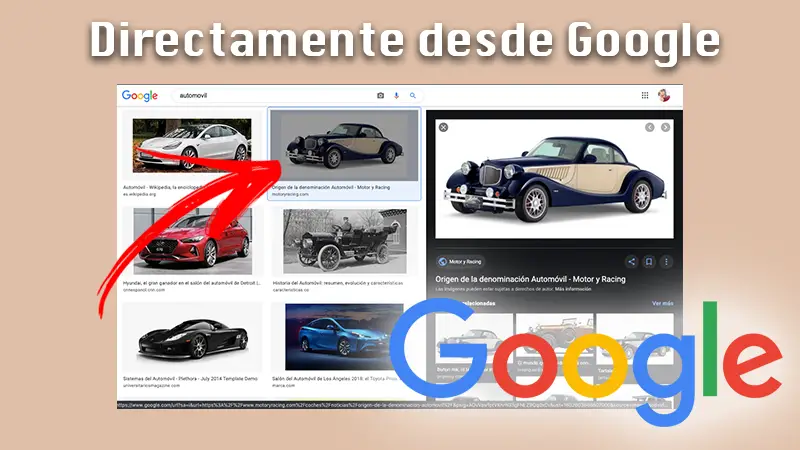Viewport: 800px width, 450px height.
Task: Go to previous image in preview
Action: pyautogui.click(x=649, y=128)
